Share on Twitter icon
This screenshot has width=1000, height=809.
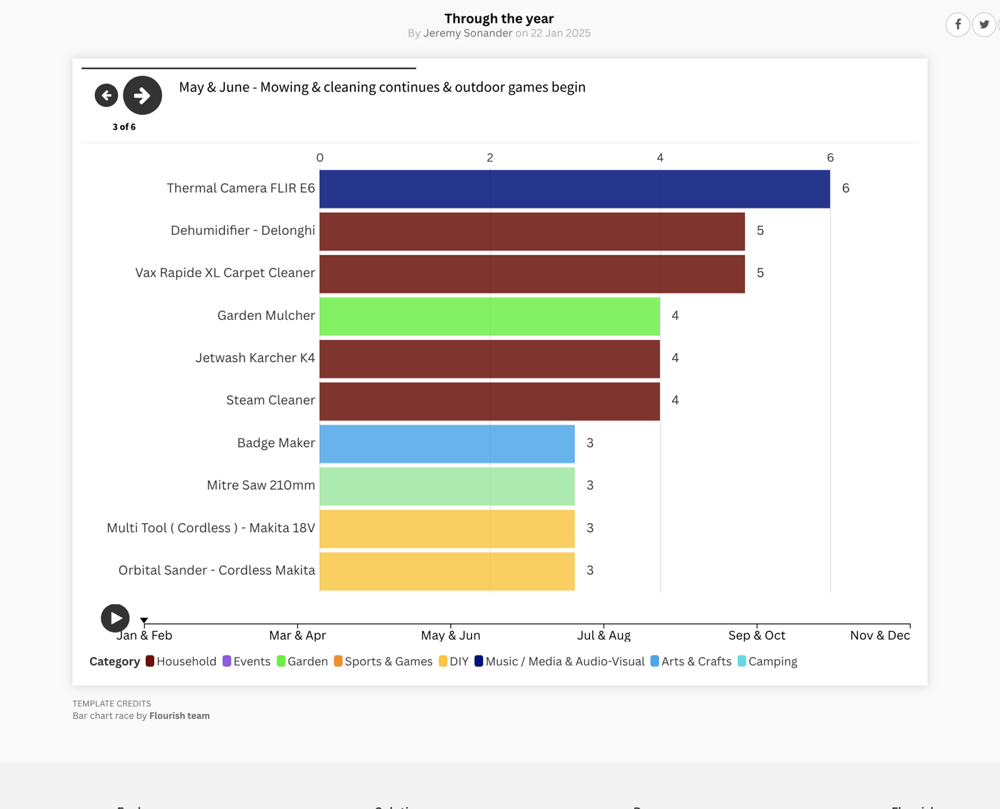point(984,24)
